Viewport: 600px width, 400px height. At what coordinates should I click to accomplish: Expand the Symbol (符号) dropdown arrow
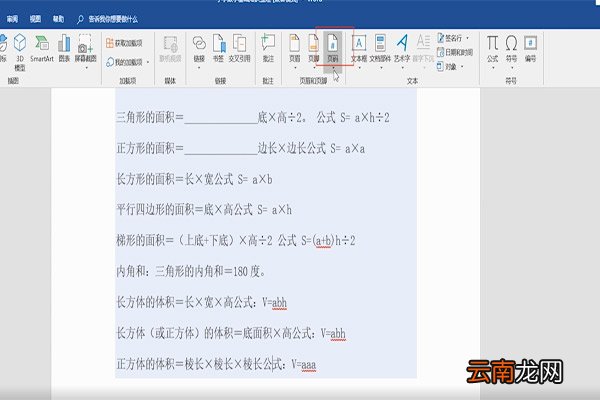click(512, 68)
